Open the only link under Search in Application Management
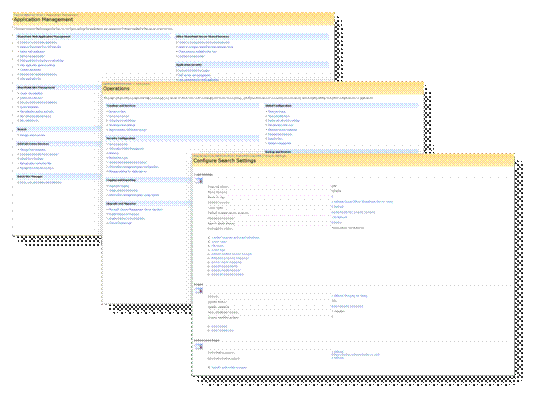 click(32, 135)
